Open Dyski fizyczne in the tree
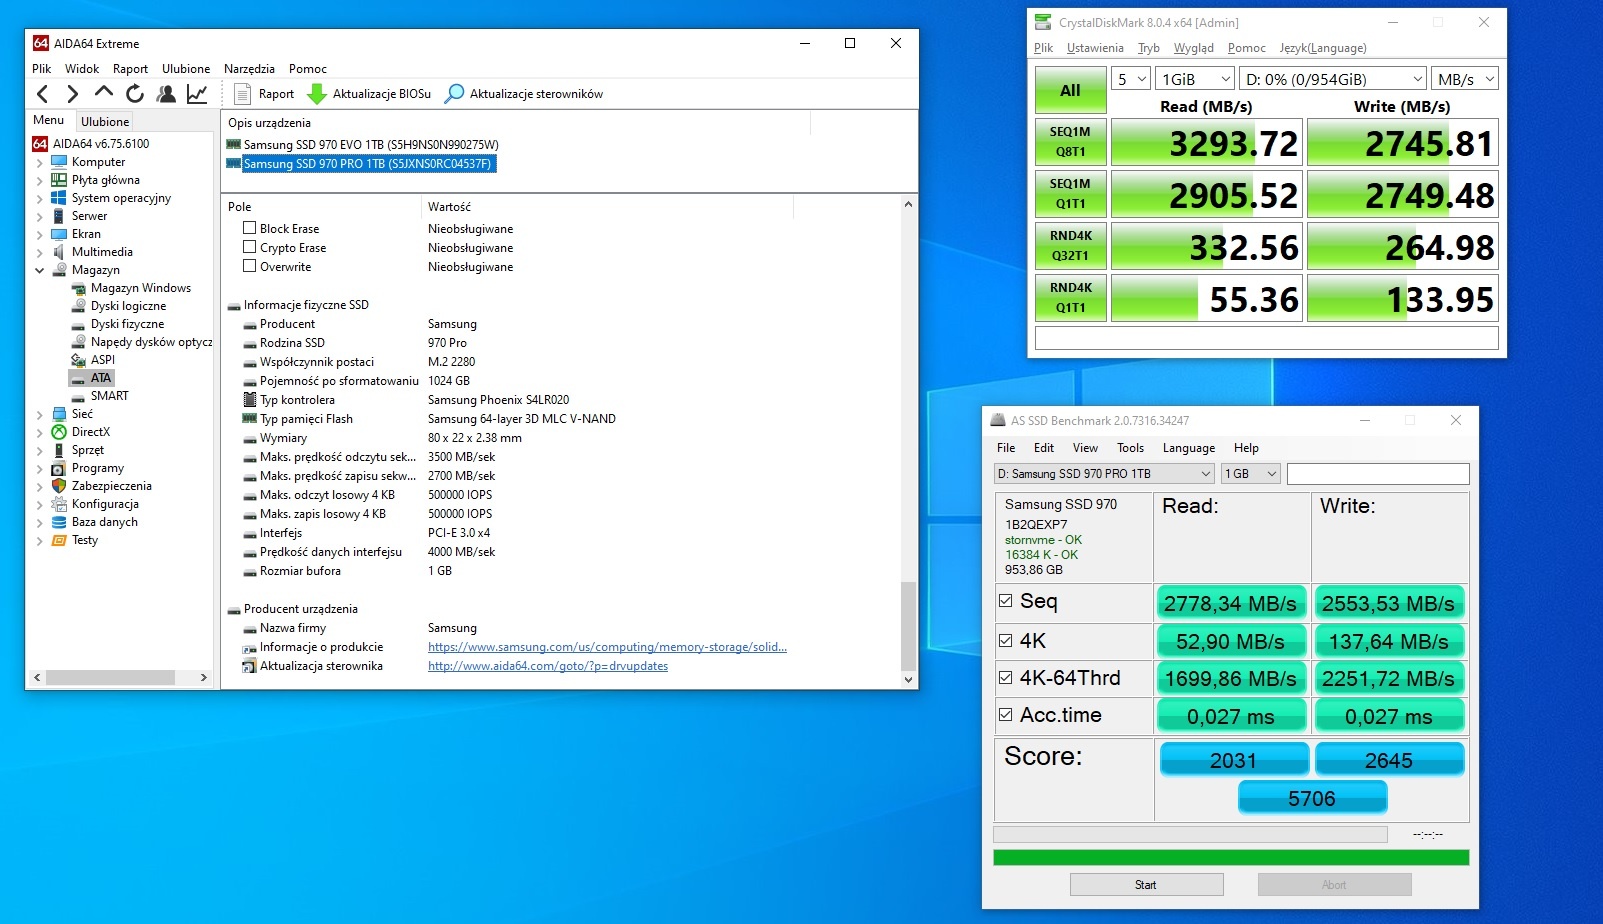The image size is (1603, 924). [x=127, y=324]
